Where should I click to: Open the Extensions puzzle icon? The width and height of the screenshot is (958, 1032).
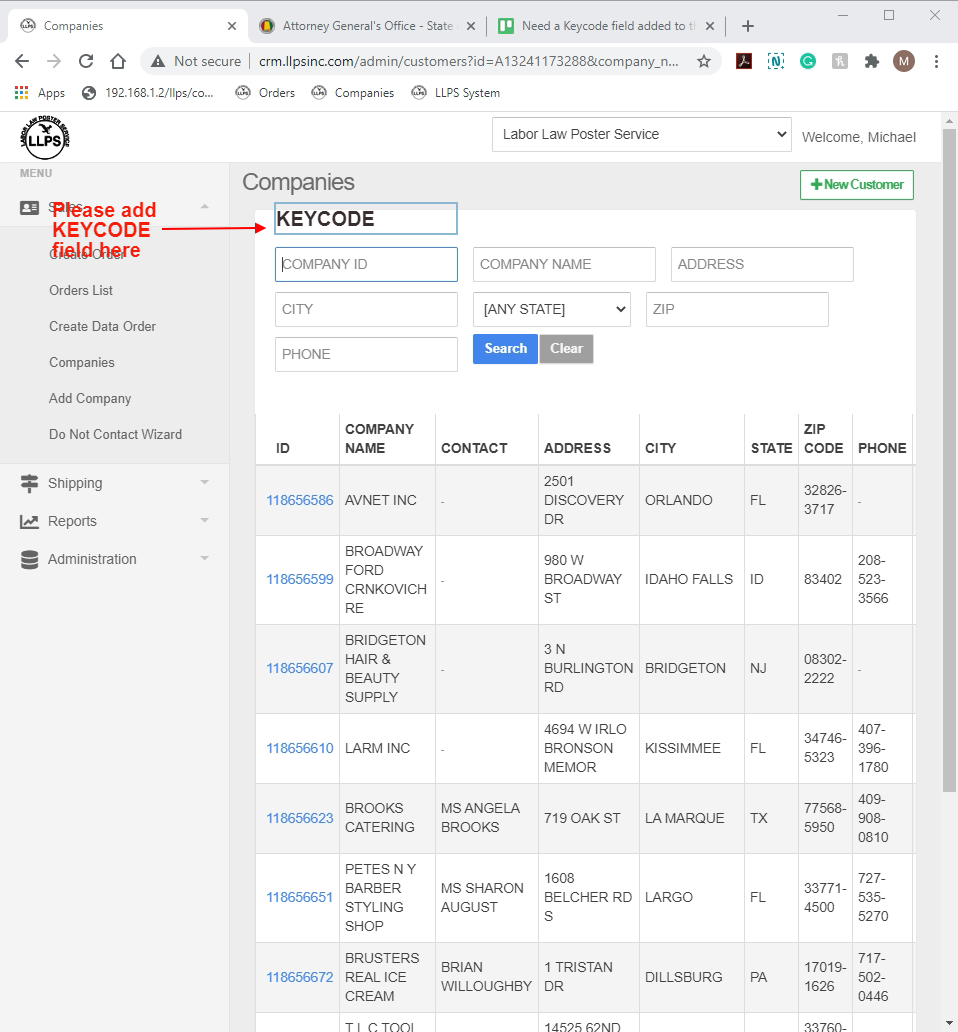871,61
